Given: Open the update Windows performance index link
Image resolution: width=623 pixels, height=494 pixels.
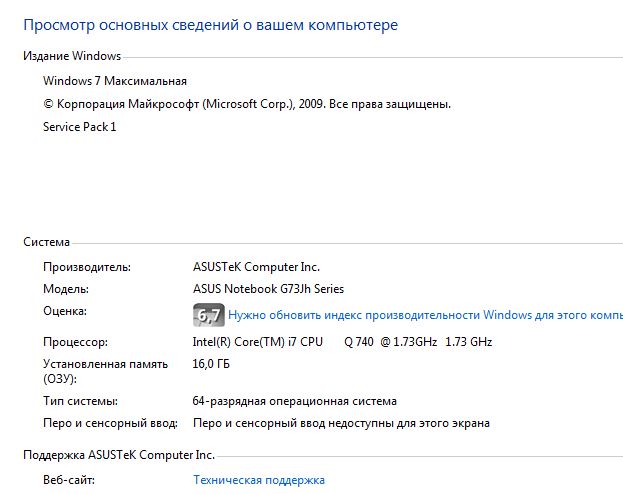Looking at the screenshot, I should click(x=426, y=315).
